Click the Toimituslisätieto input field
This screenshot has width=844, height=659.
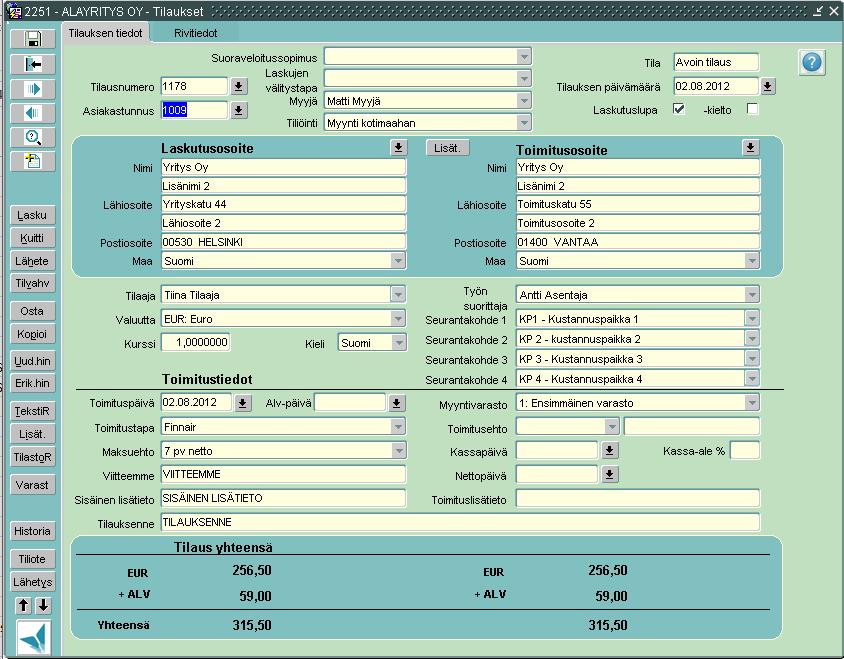[x=638, y=499]
